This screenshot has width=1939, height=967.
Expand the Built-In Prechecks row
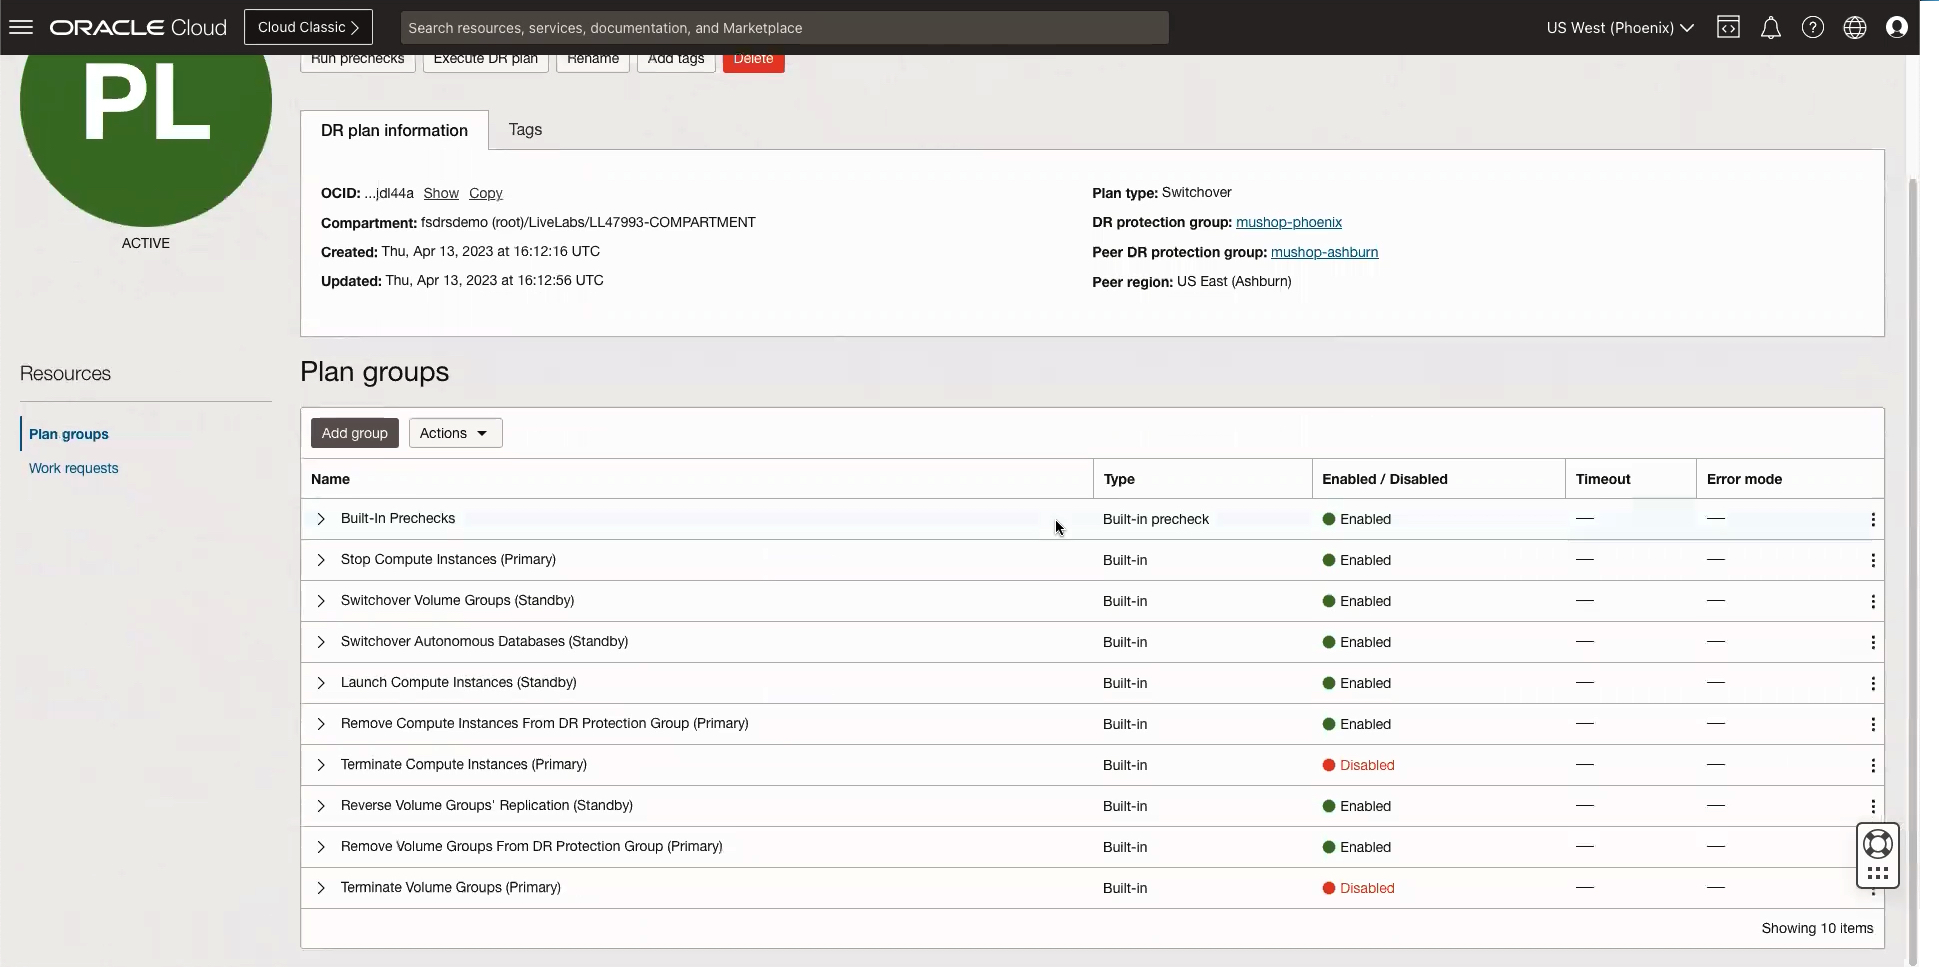tap(321, 519)
